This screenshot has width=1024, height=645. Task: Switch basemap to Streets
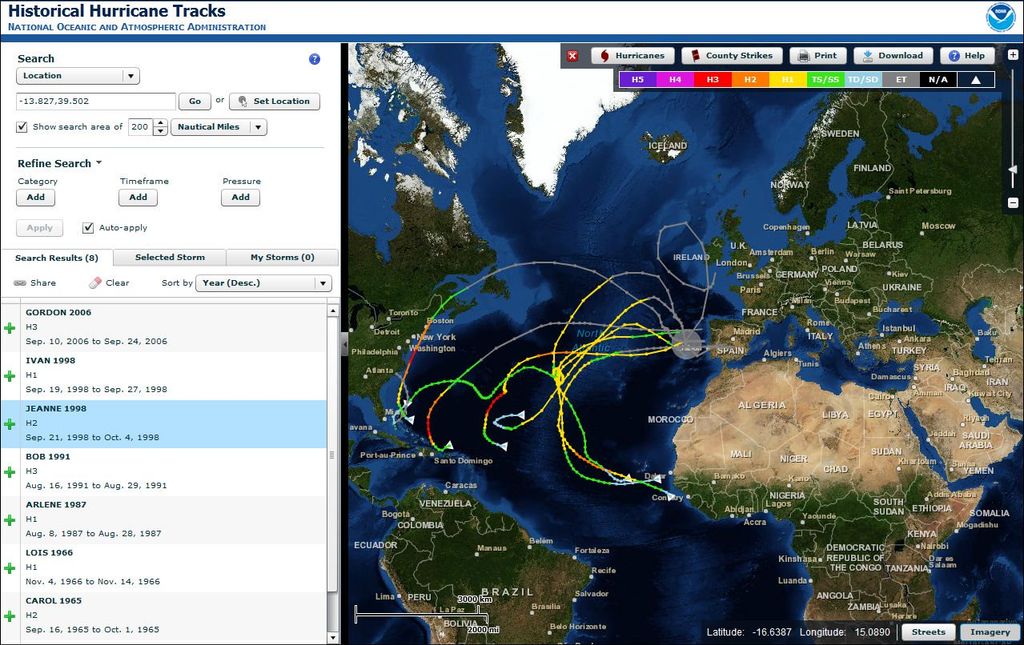pos(929,632)
